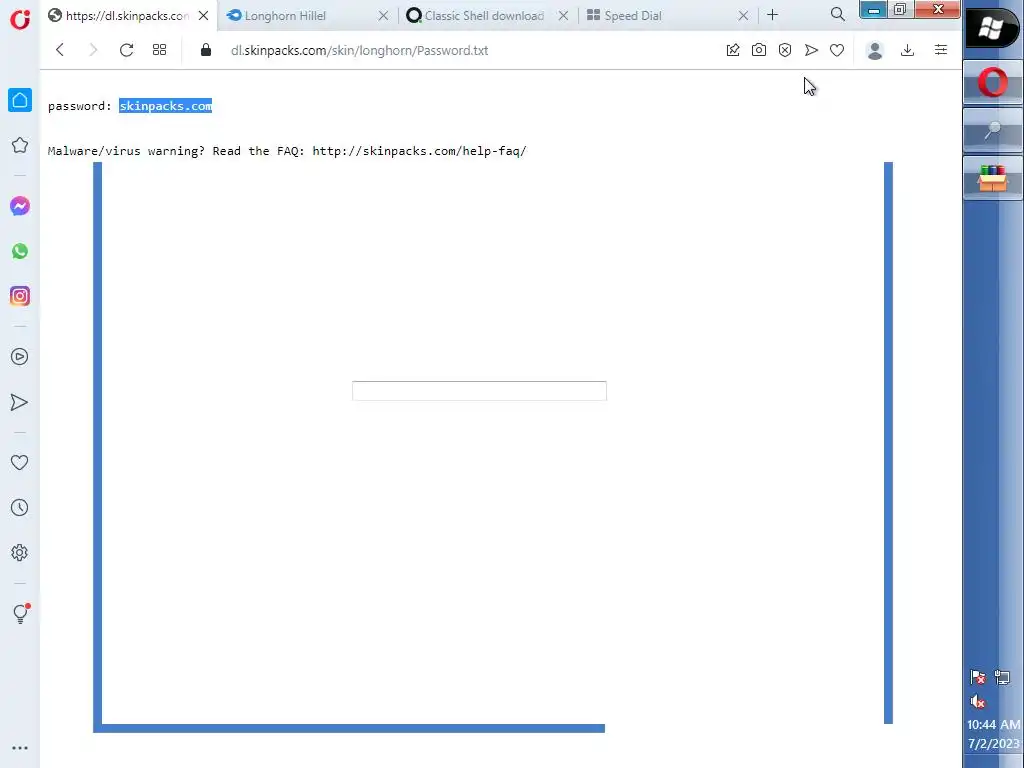Click the 10:44 AM system clock
The height and width of the screenshot is (768, 1024).
pyautogui.click(x=993, y=724)
